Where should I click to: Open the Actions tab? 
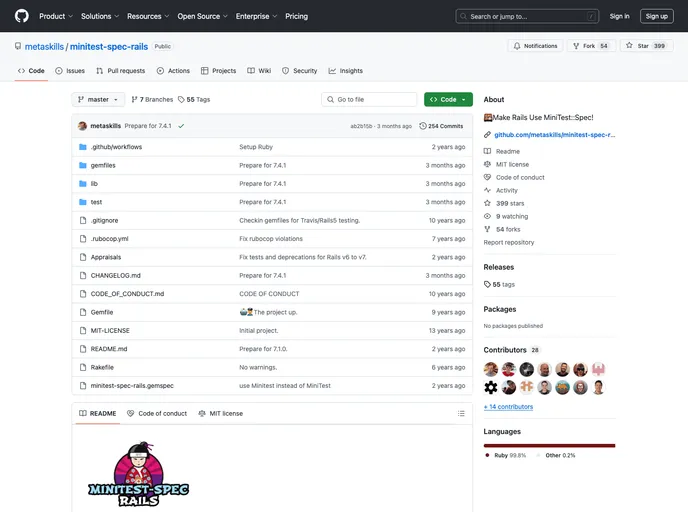pyautogui.click(x=173, y=71)
